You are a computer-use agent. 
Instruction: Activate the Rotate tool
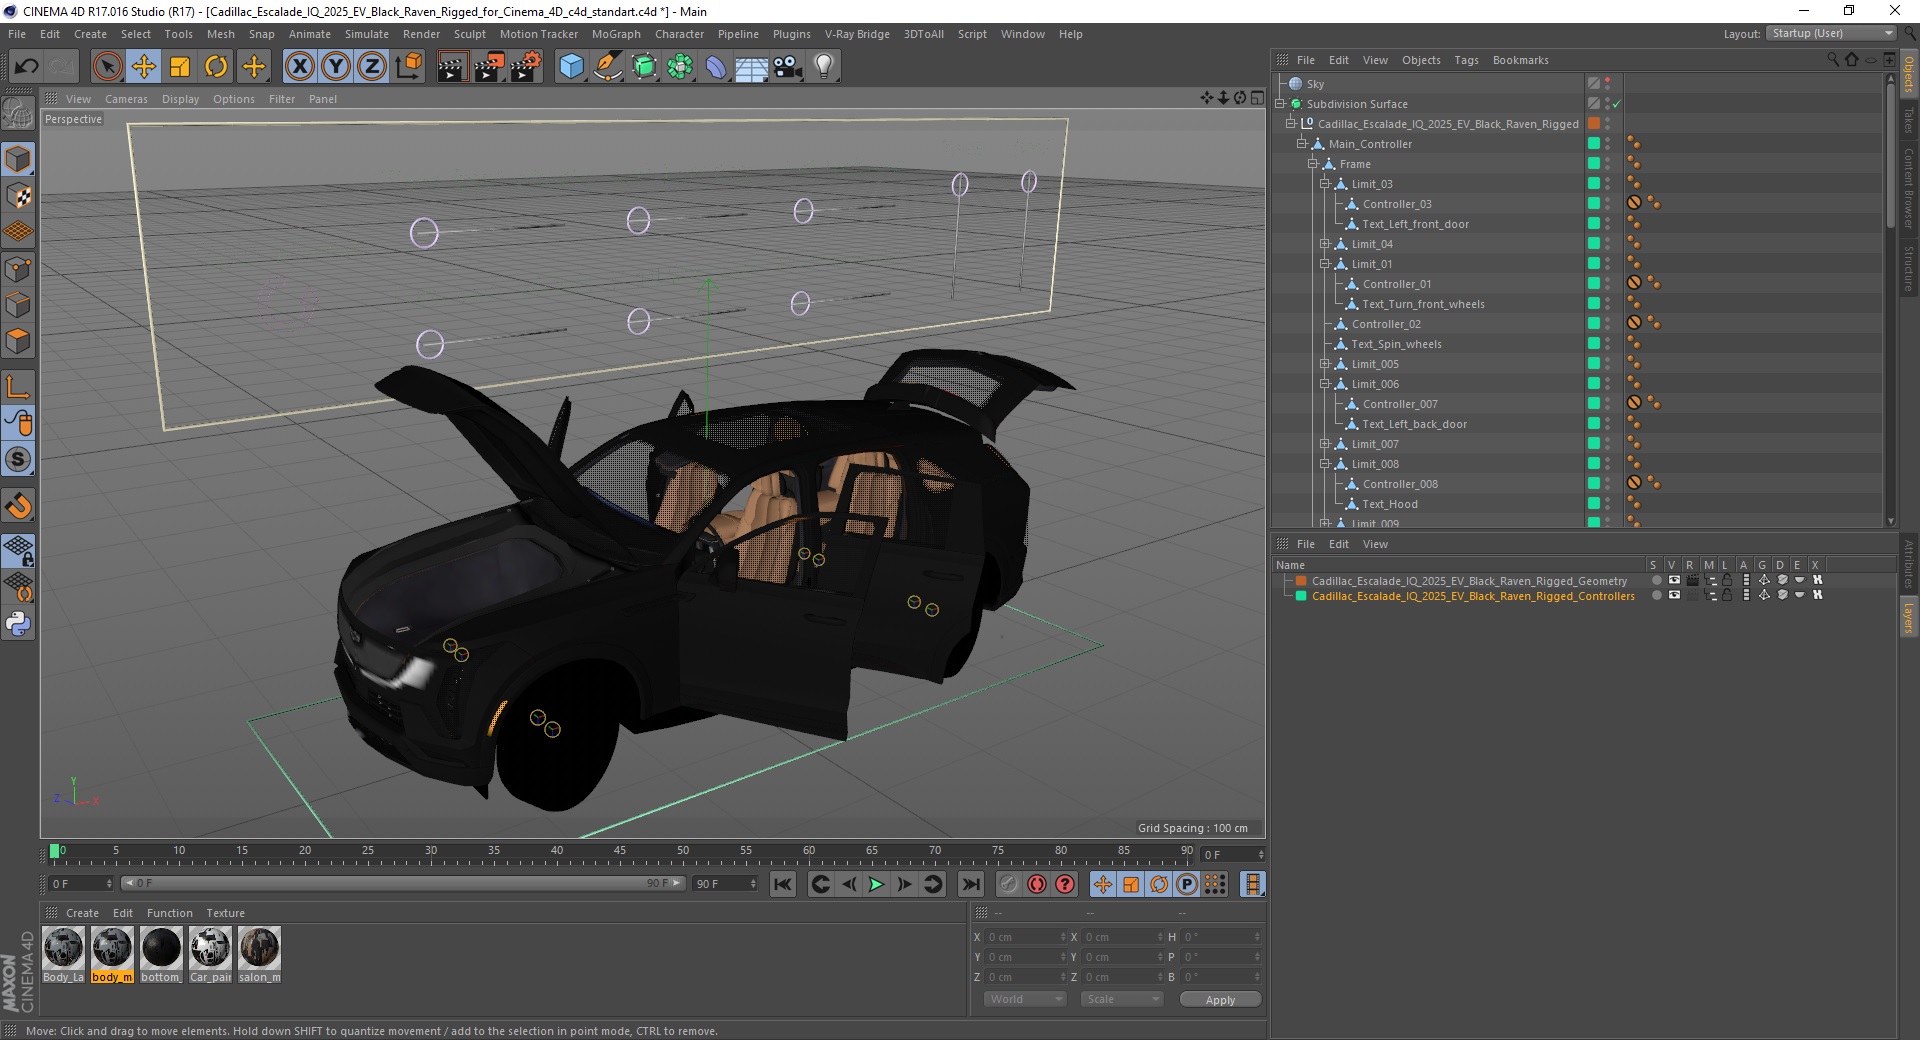pyautogui.click(x=216, y=67)
